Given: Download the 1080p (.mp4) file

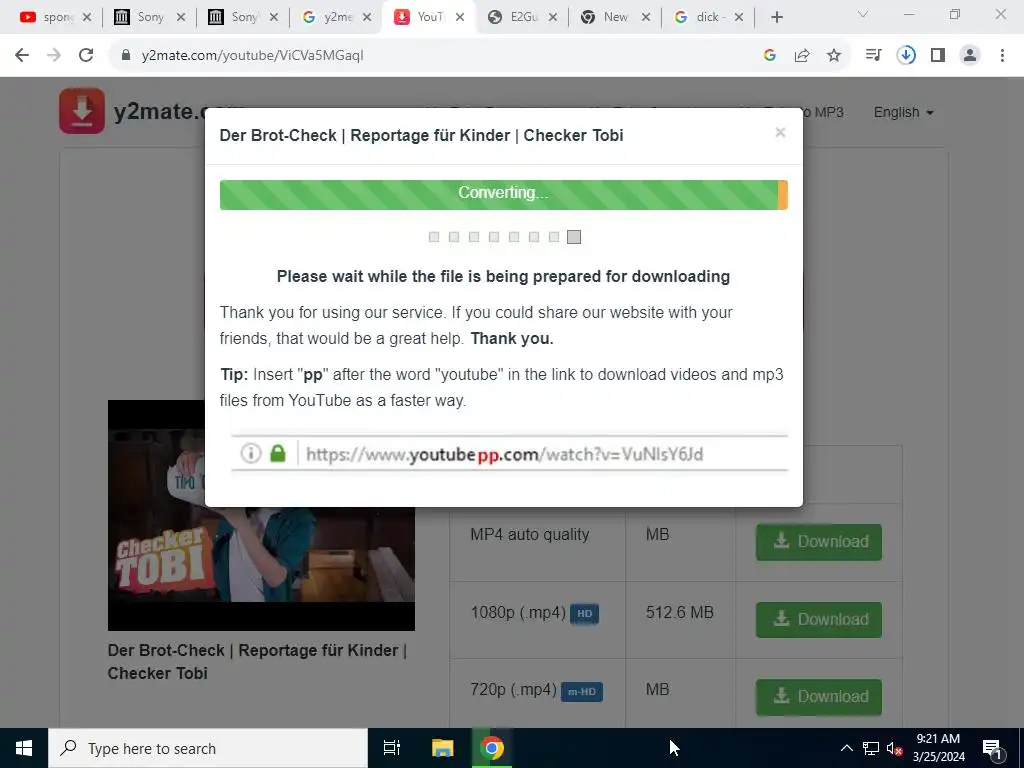Looking at the screenshot, I should [818, 620].
